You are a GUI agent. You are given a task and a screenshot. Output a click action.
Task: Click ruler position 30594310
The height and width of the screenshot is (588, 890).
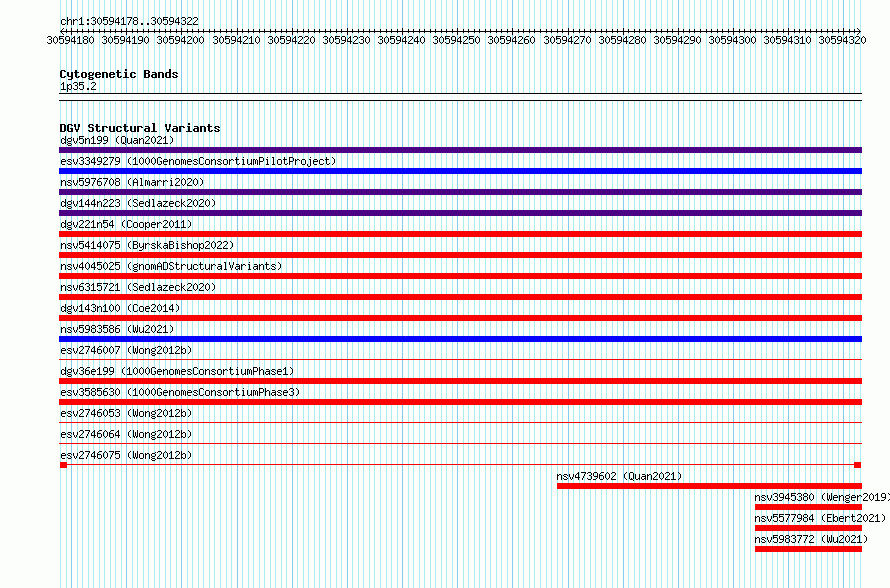tap(787, 40)
